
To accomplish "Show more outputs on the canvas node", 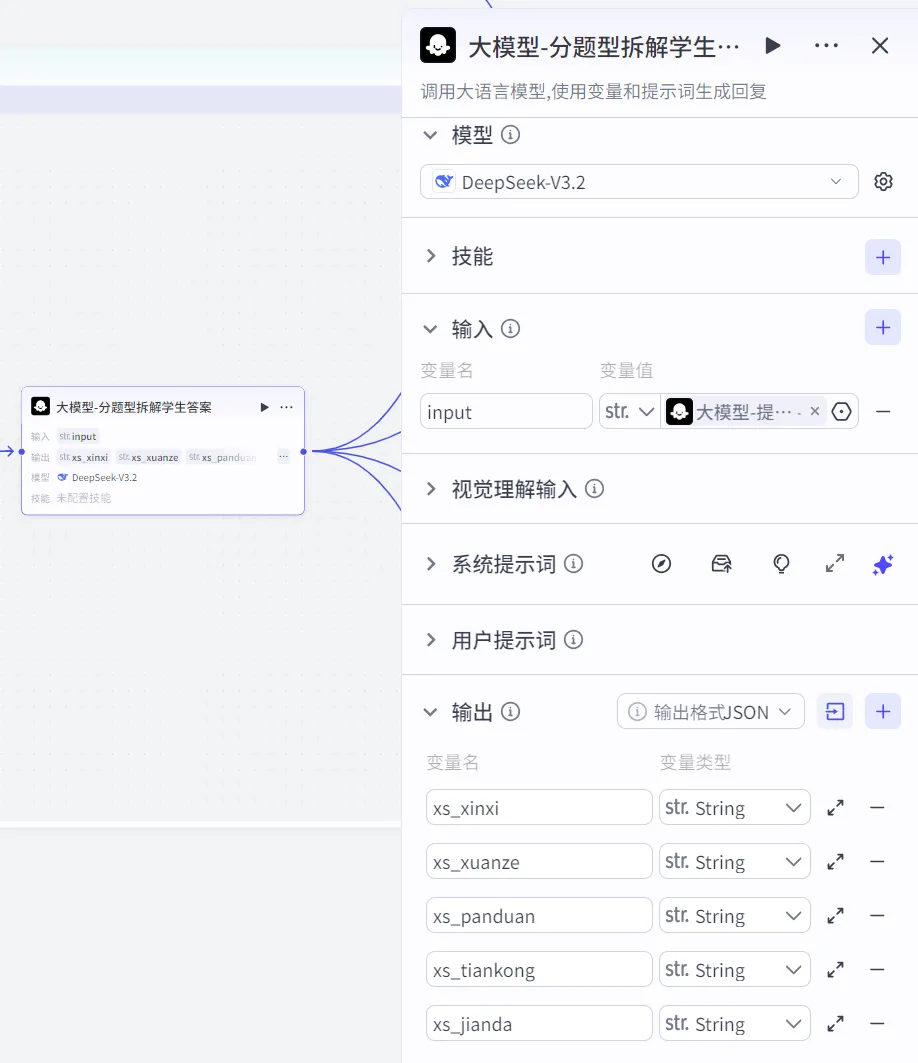I will (283, 456).
